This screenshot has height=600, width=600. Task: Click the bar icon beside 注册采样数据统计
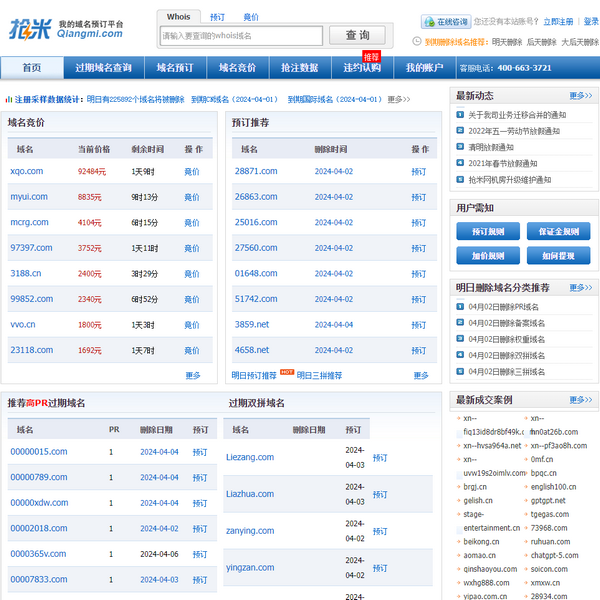(x=9, y=100)
